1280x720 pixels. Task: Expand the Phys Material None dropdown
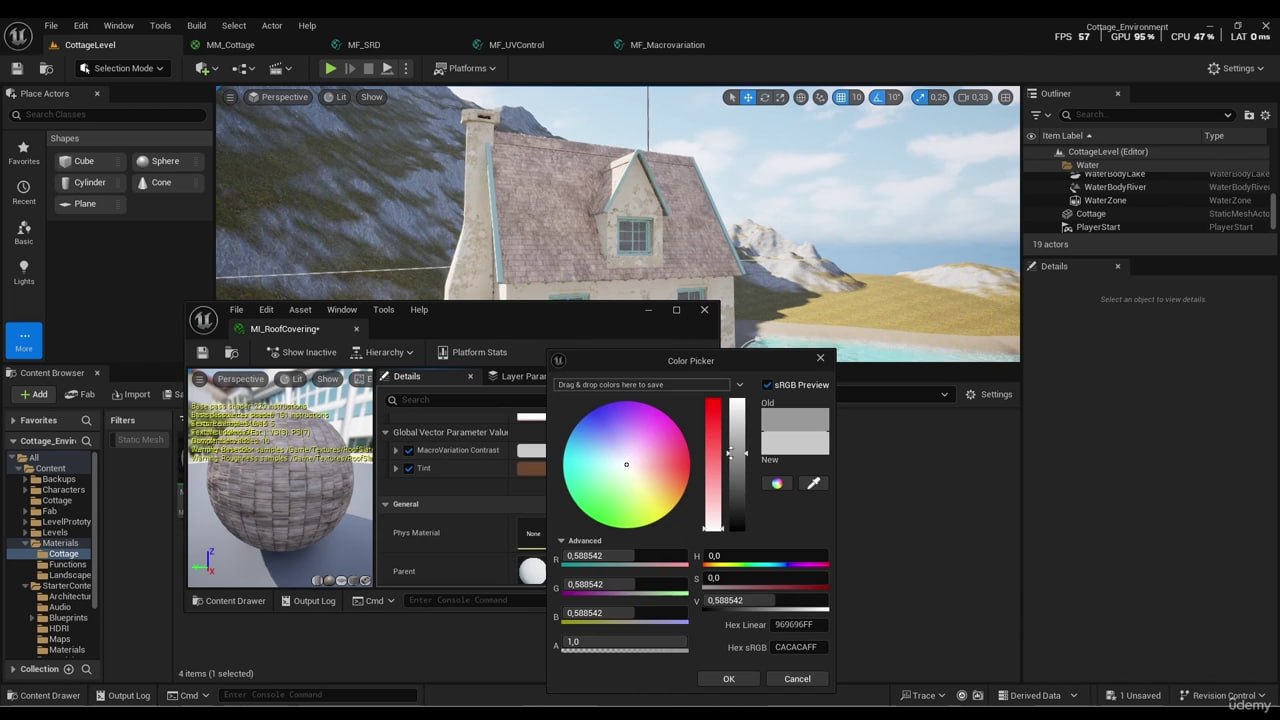[x=533, y=533]
